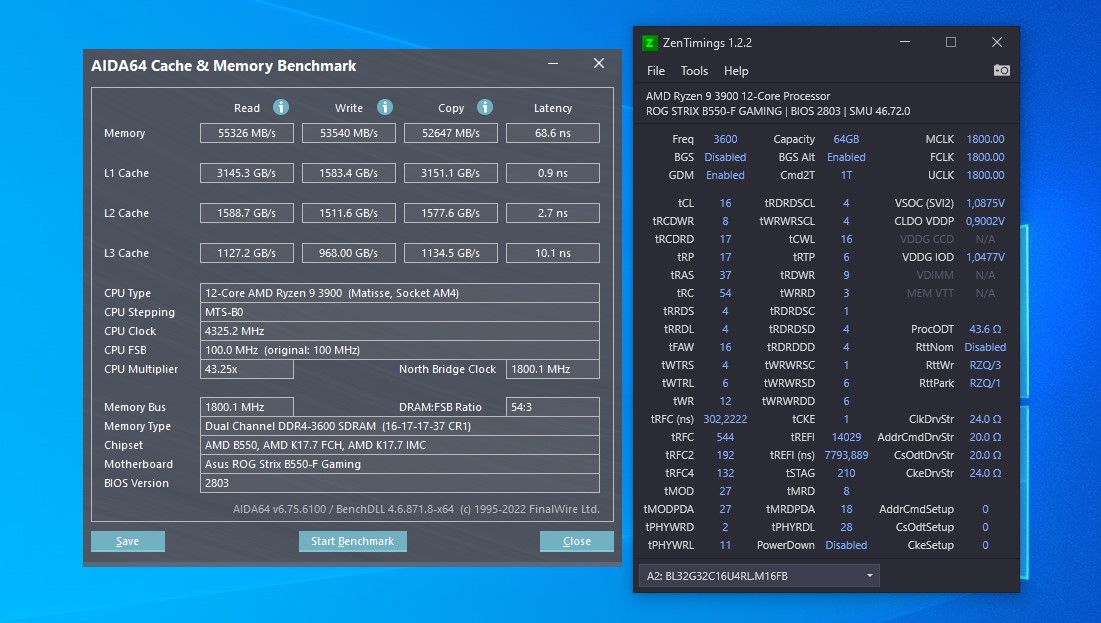
Task: Click the CPU FSB 100.0 MHz field
Action: point(400,350)
